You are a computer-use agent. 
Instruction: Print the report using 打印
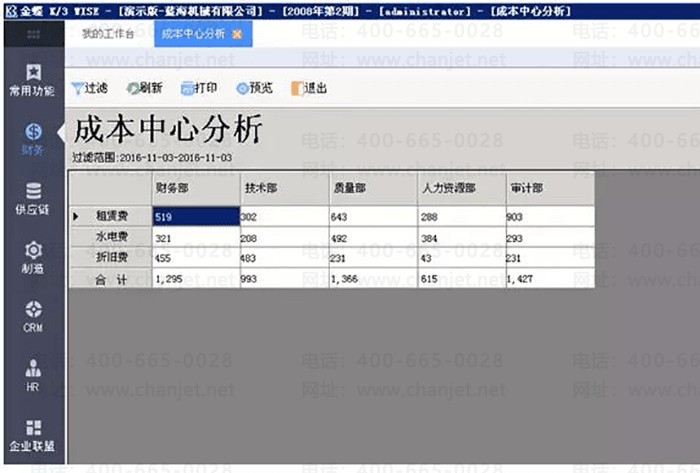tap(199, 88)
